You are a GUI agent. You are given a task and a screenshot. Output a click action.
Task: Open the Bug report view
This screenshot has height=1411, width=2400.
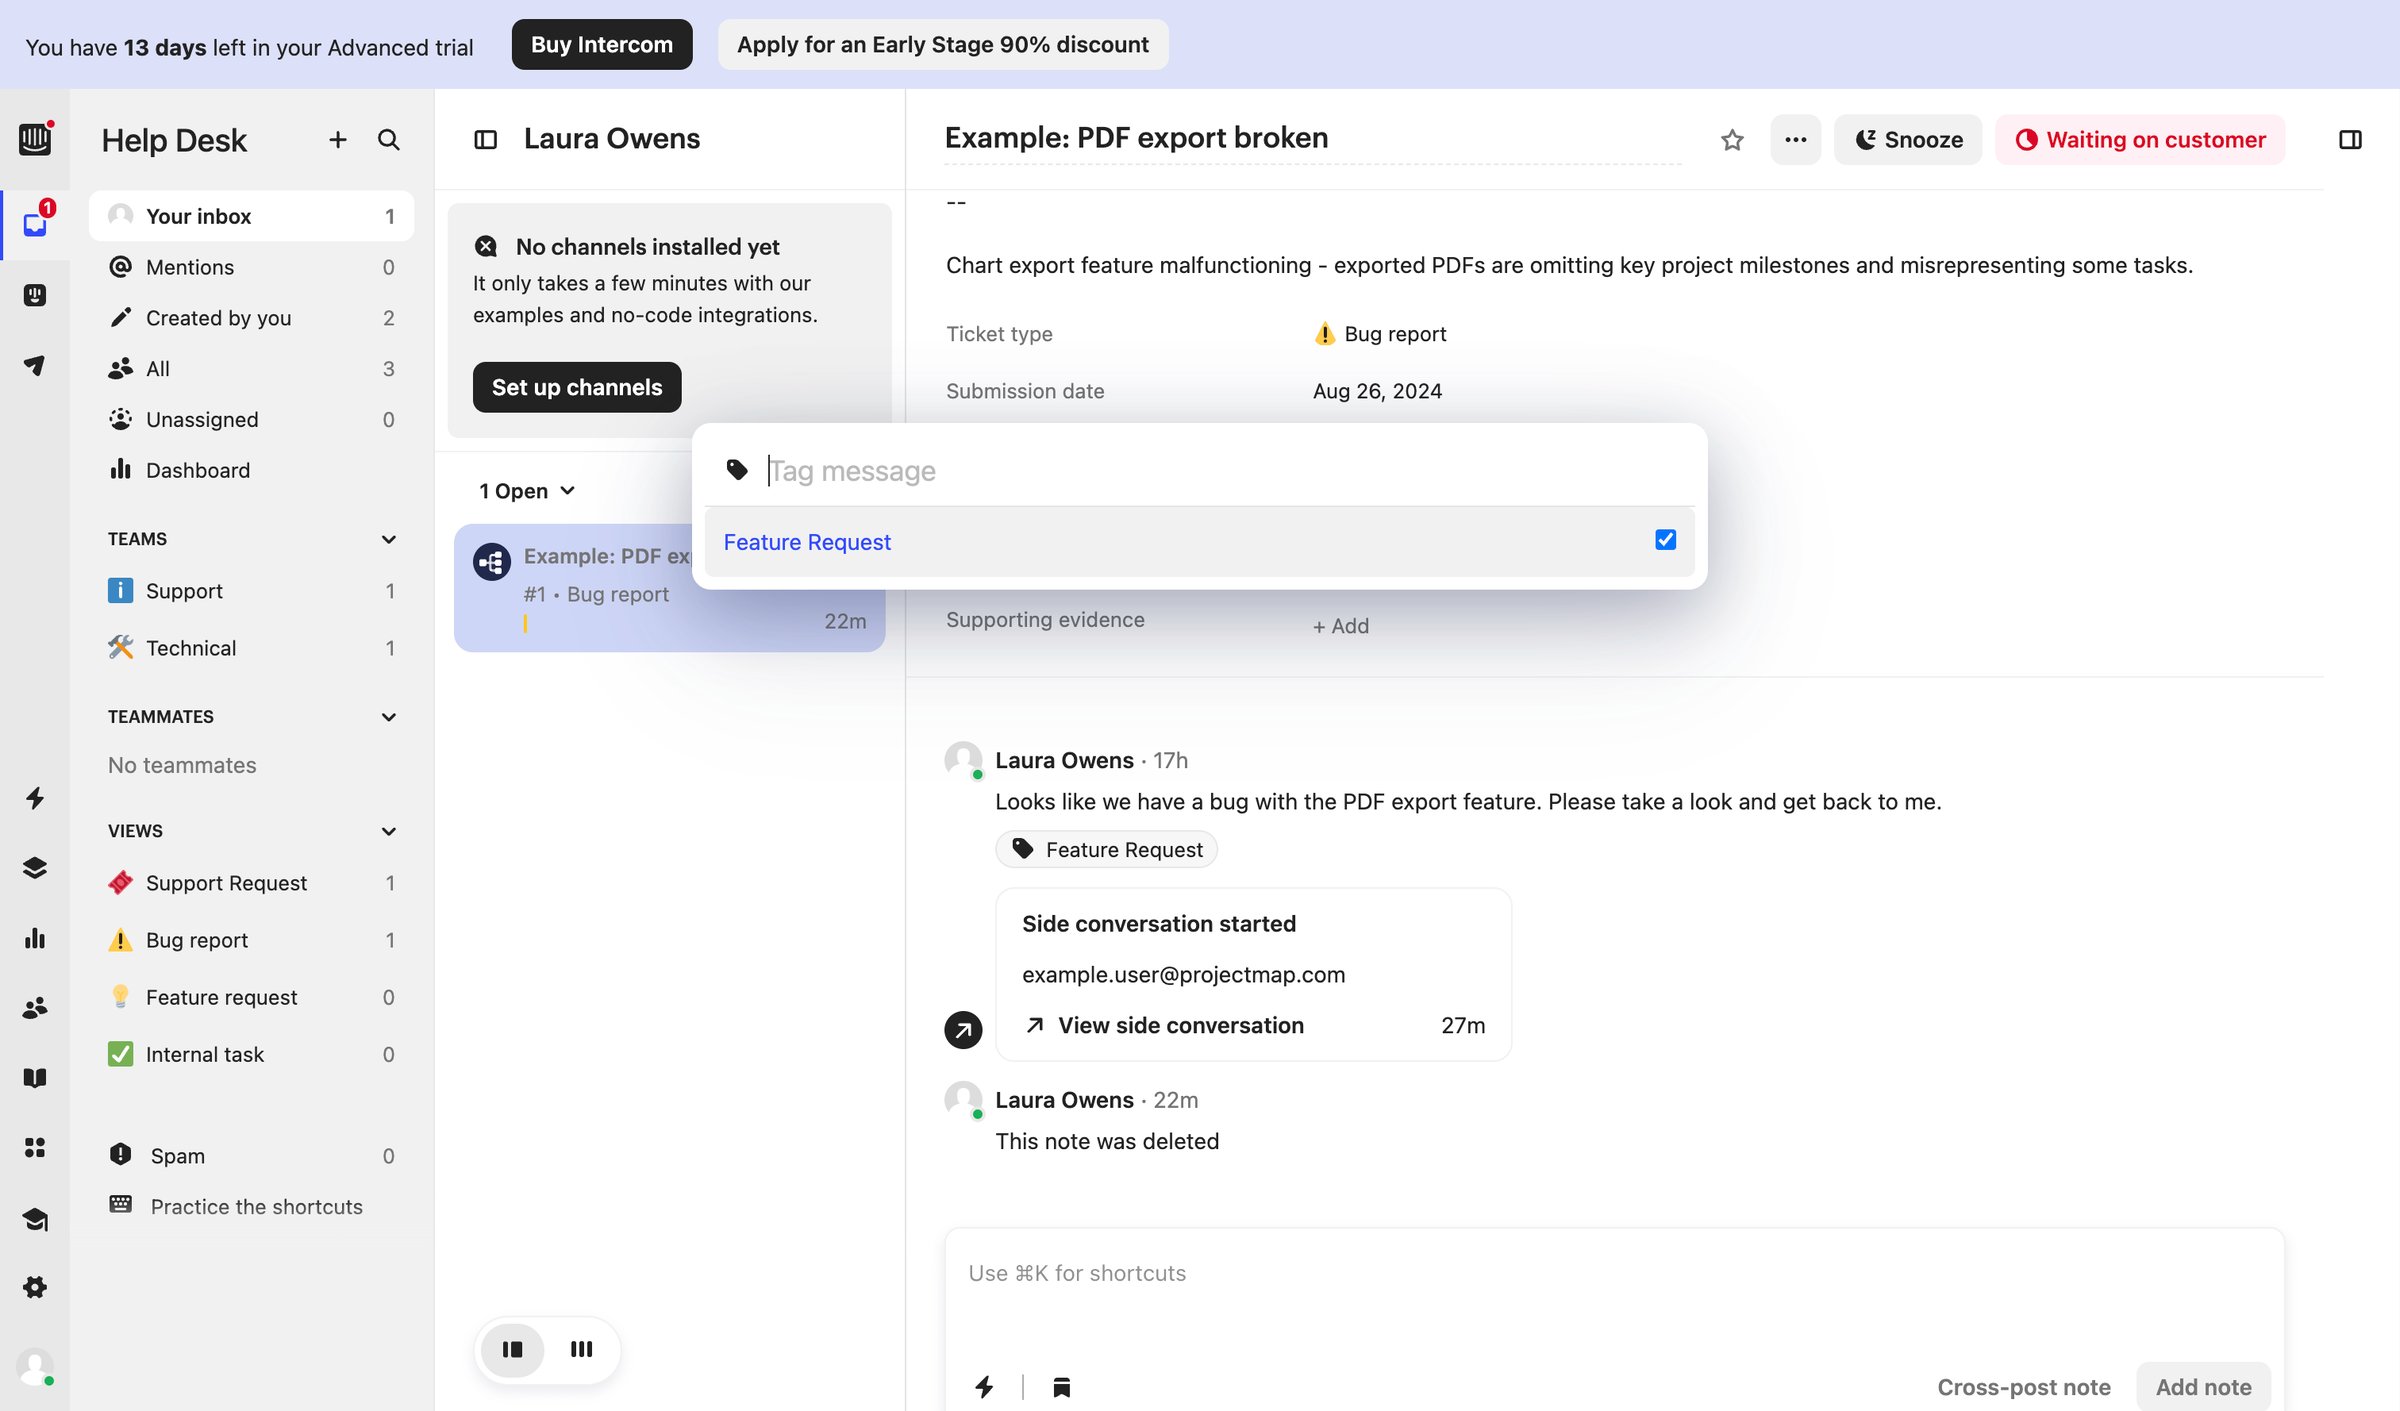point(251,940)
